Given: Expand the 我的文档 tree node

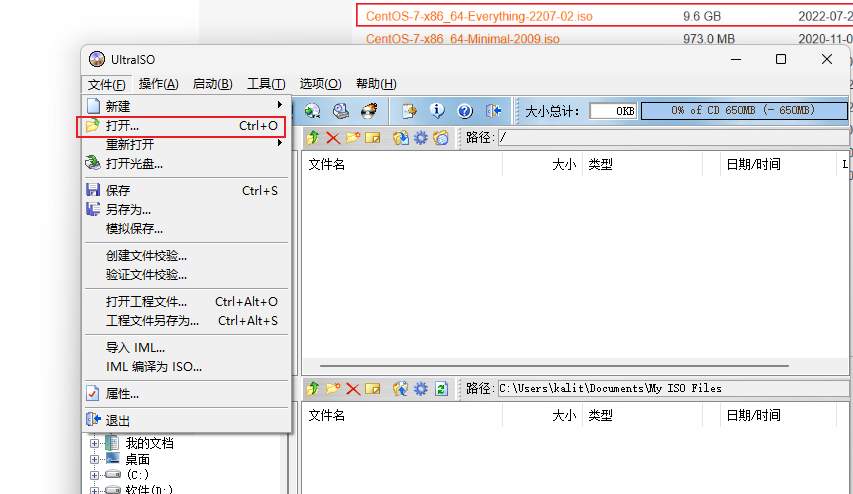Looking at the screenshot, I should coord(94,443).
